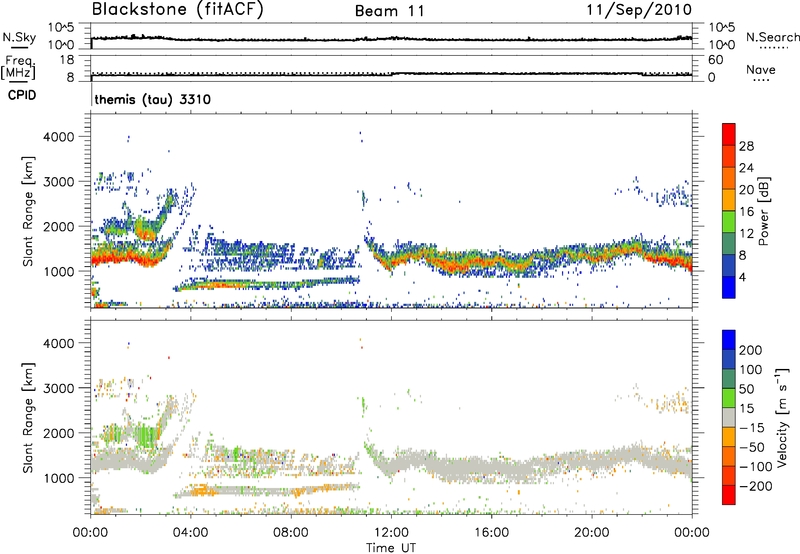Click the gray ±15 velocity color segment

(x=729, y=418)
